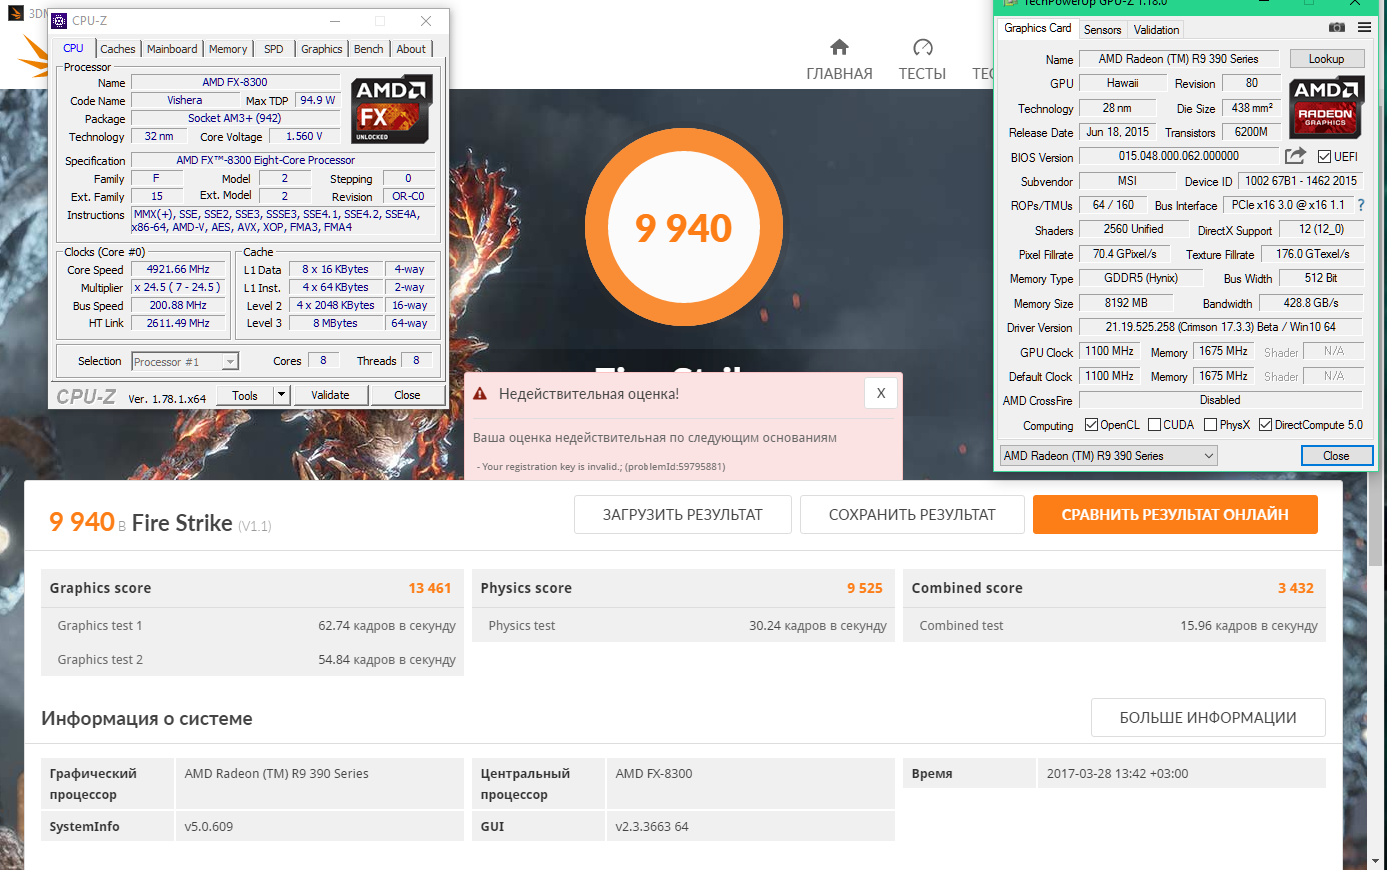The image size is (1387, 870).
Task: Open the GPU-Z hamburger menu
Action: pyautogui.click(x=1364, y=28)
